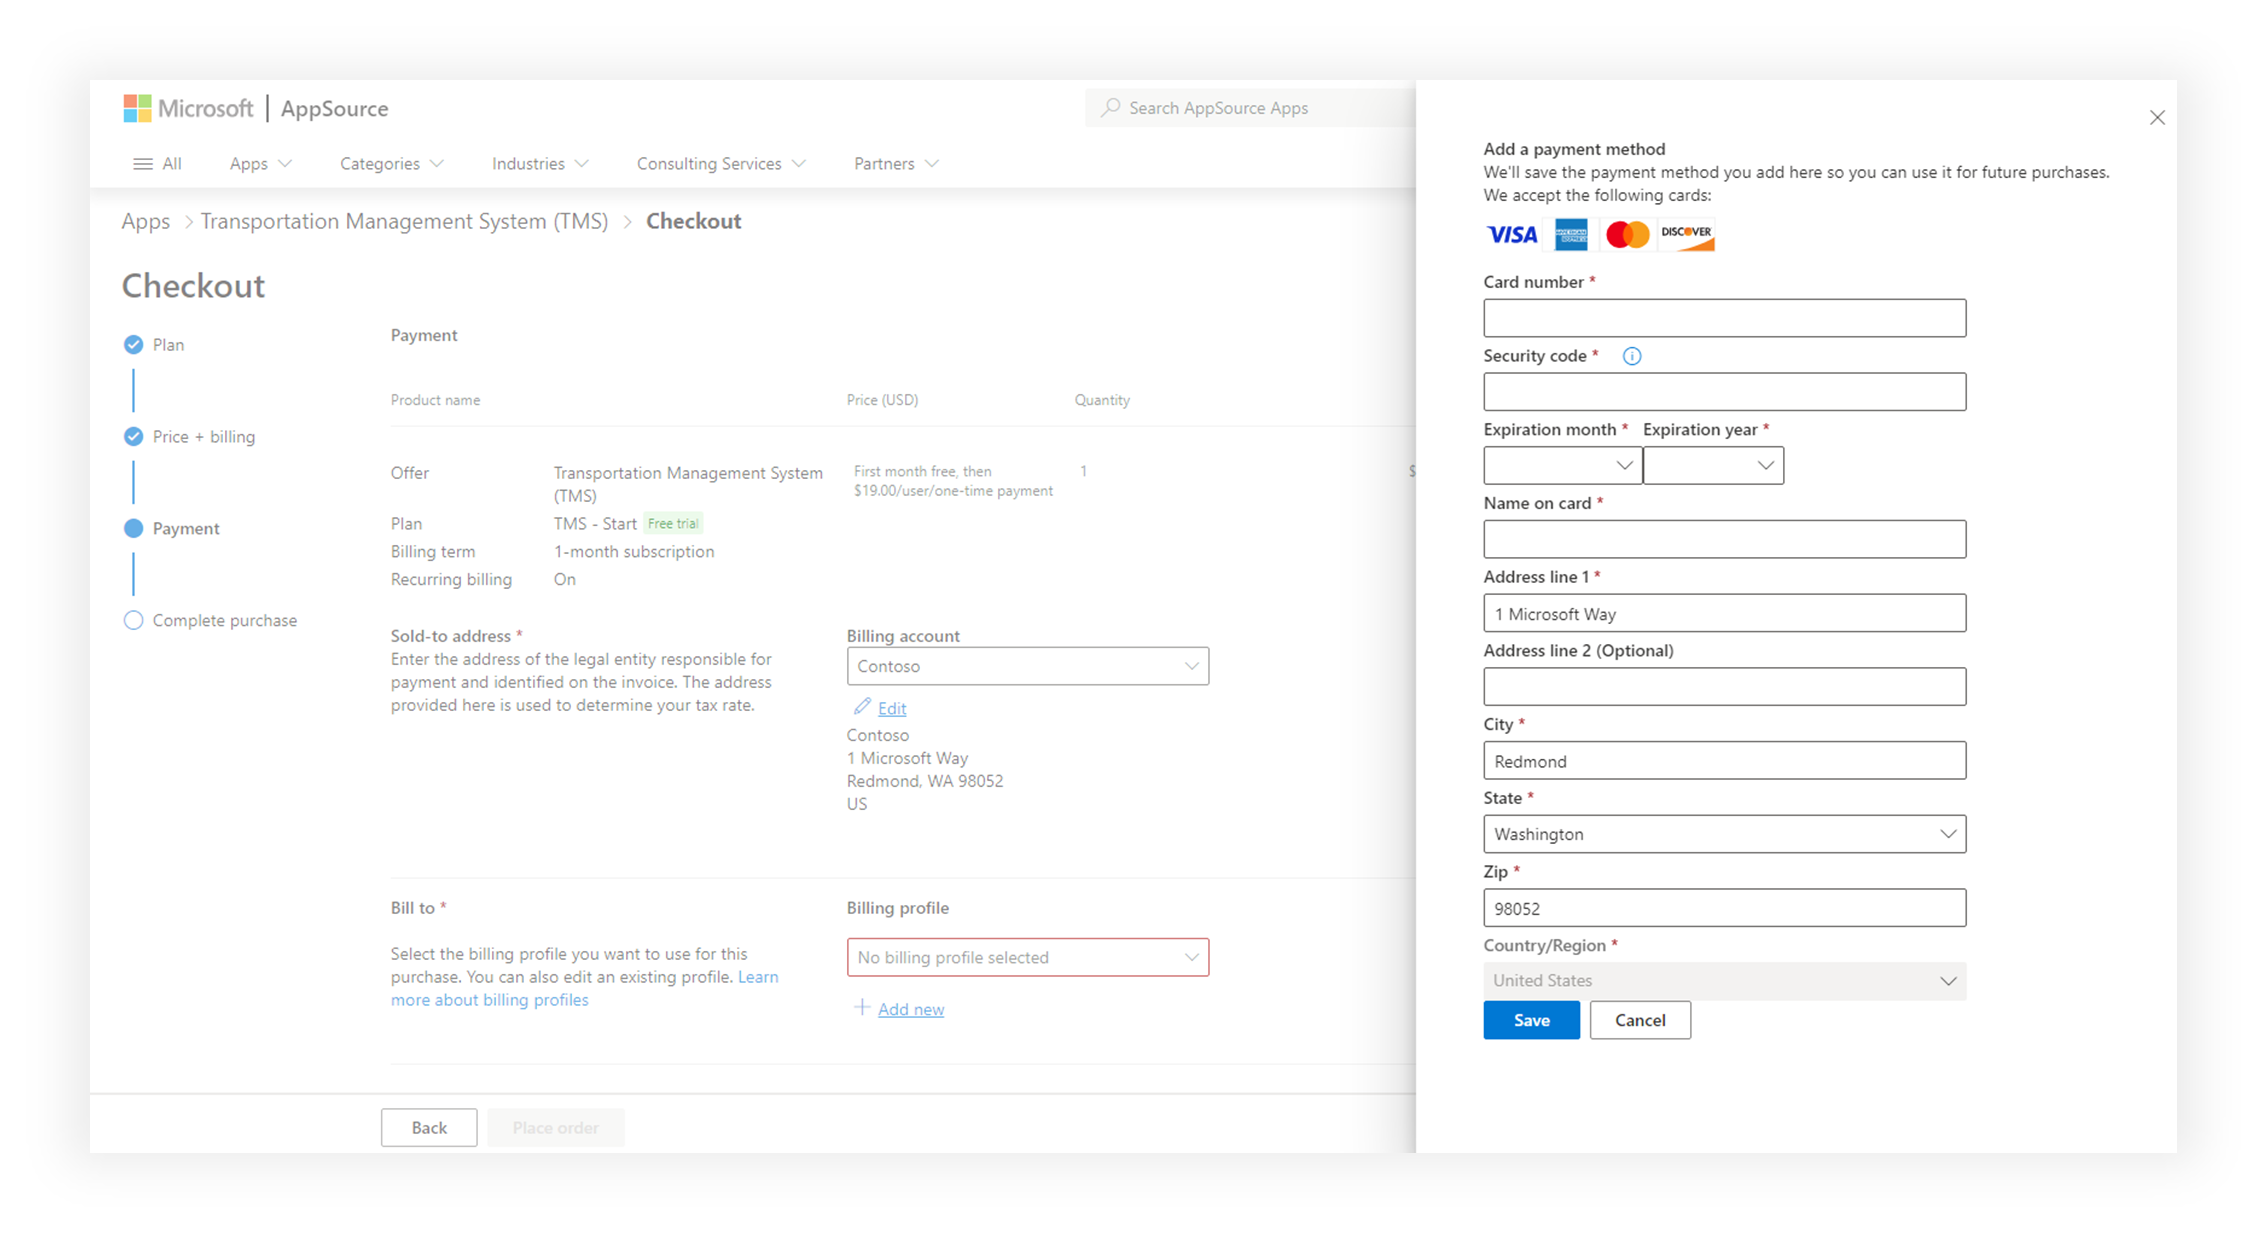Viewport: 2267px width, 1233px height.
Task: Open the Expiration month dropdown
Action: click(1561, 465)
